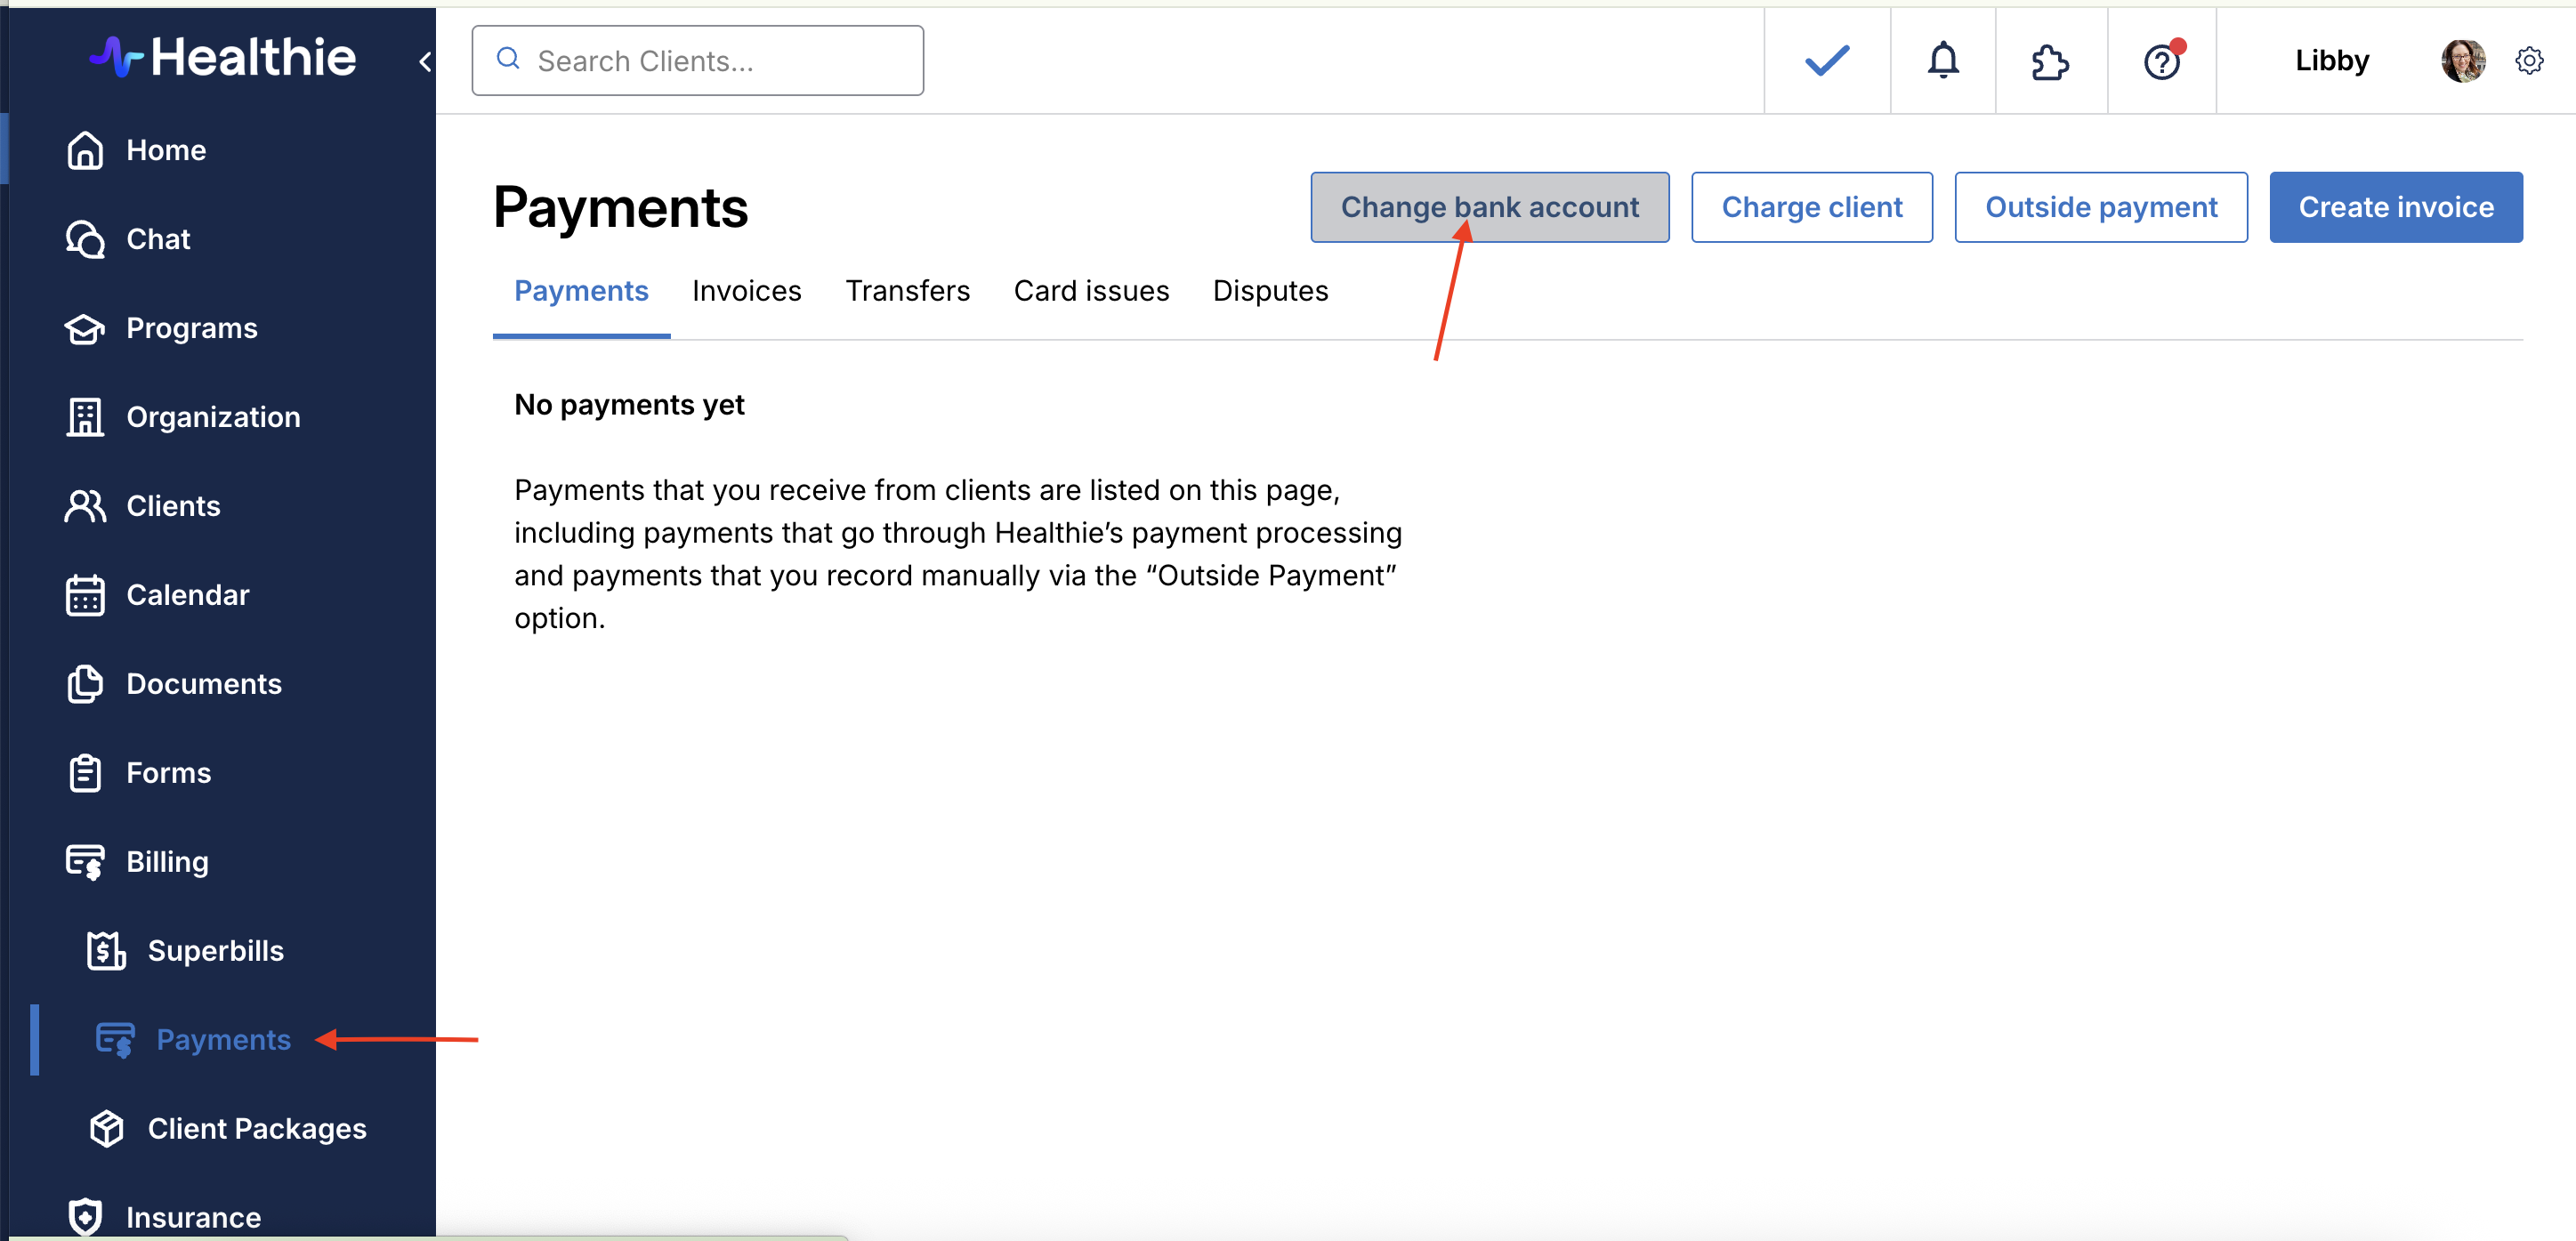
Task: Open the integrations puzzle piece icon
Action: 2050,62
